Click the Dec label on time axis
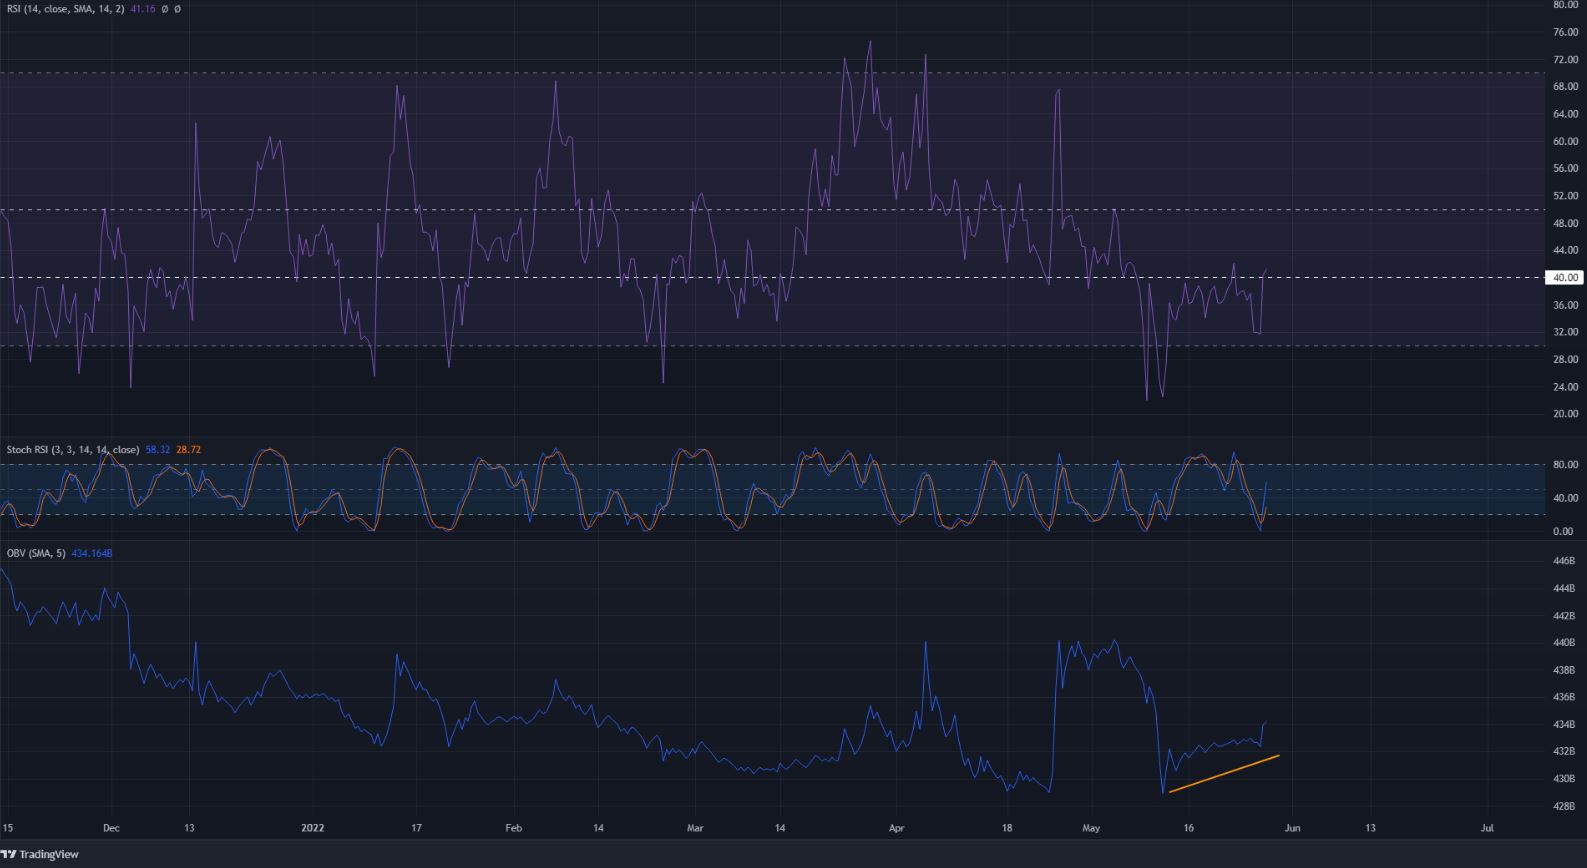Screen dimensions: 1587x868 tap(111, 828)
